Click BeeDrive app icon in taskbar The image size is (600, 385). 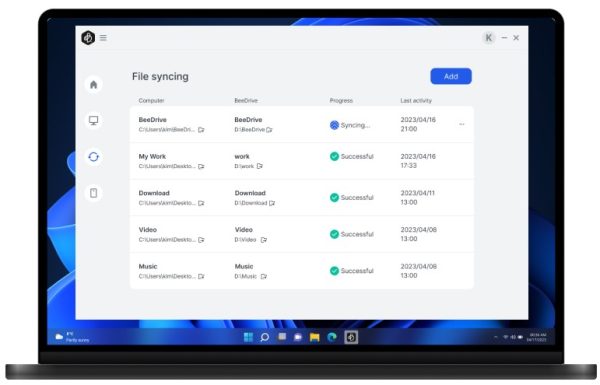(x=351, y=337)
